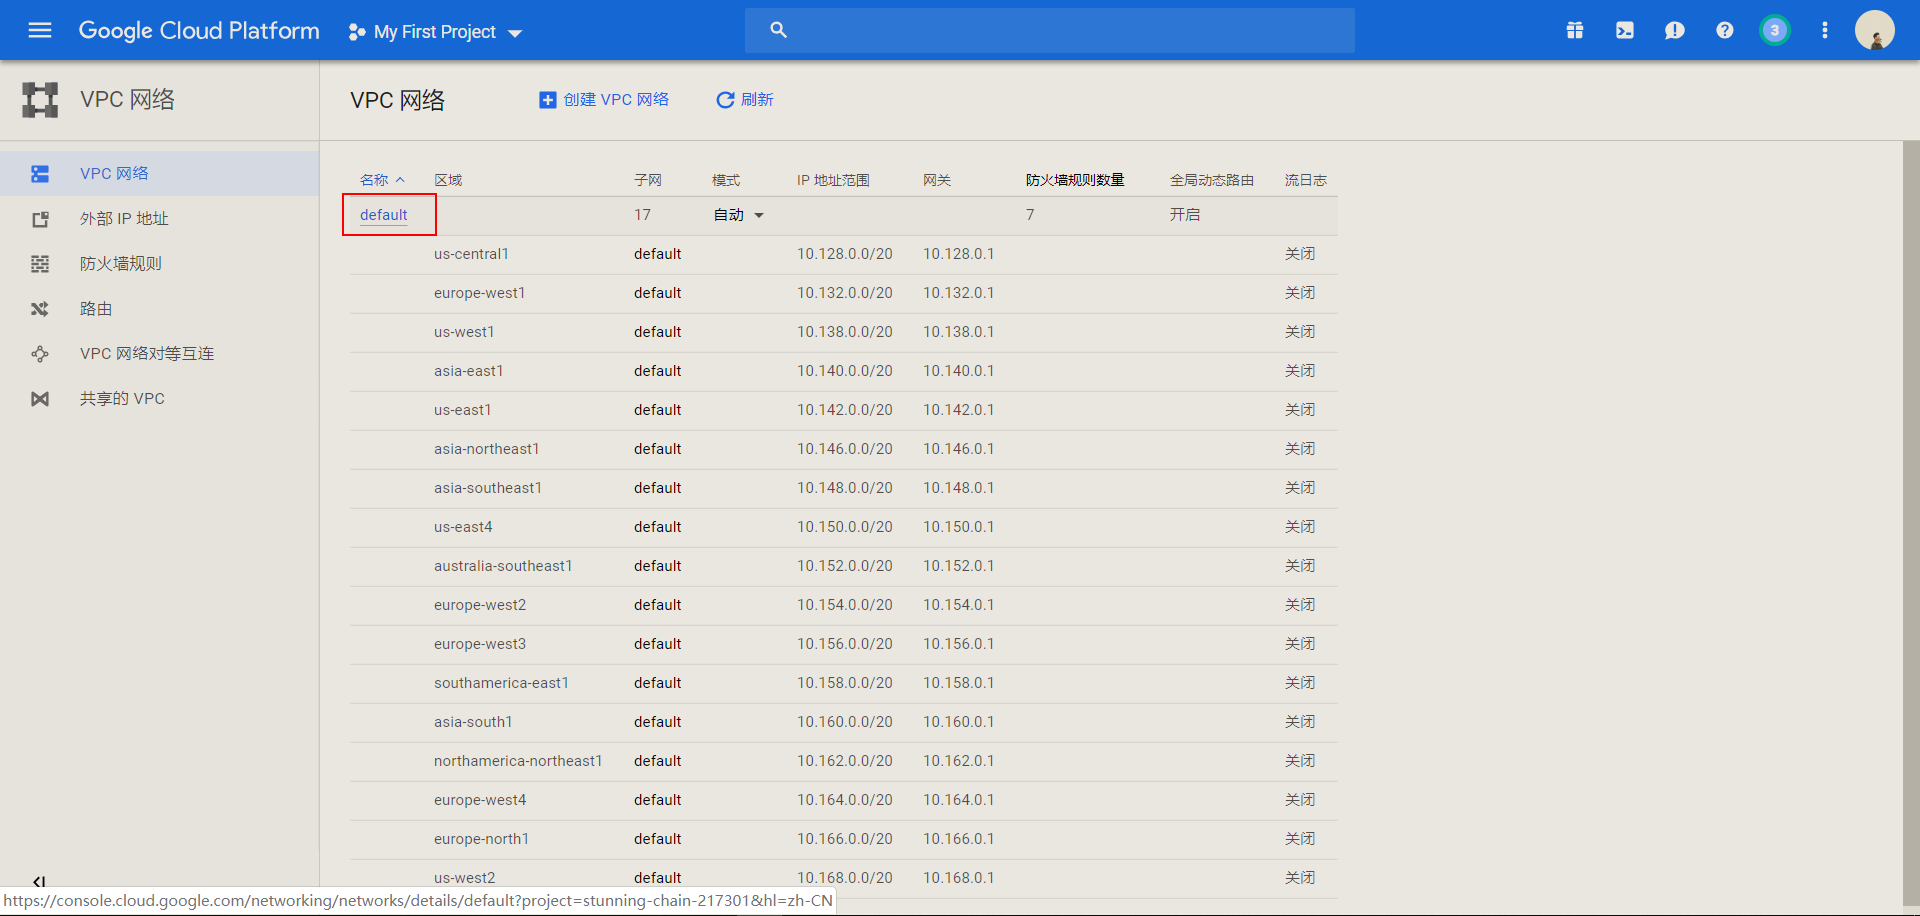Open the My First Project selector
The height and width of the screenshot is (916, 1920).
point(436,32)
